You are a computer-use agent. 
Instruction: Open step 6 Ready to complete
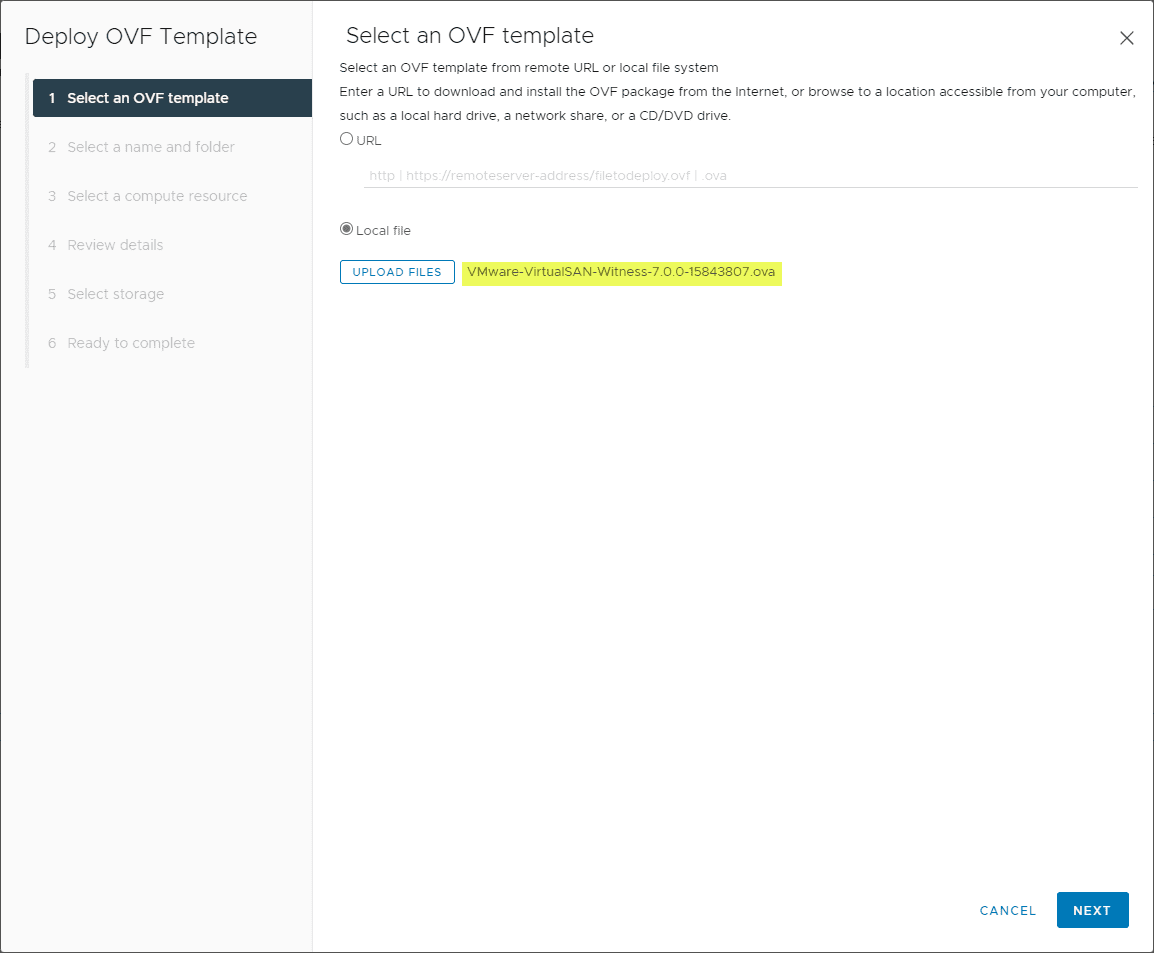click(x=130, y=343)
